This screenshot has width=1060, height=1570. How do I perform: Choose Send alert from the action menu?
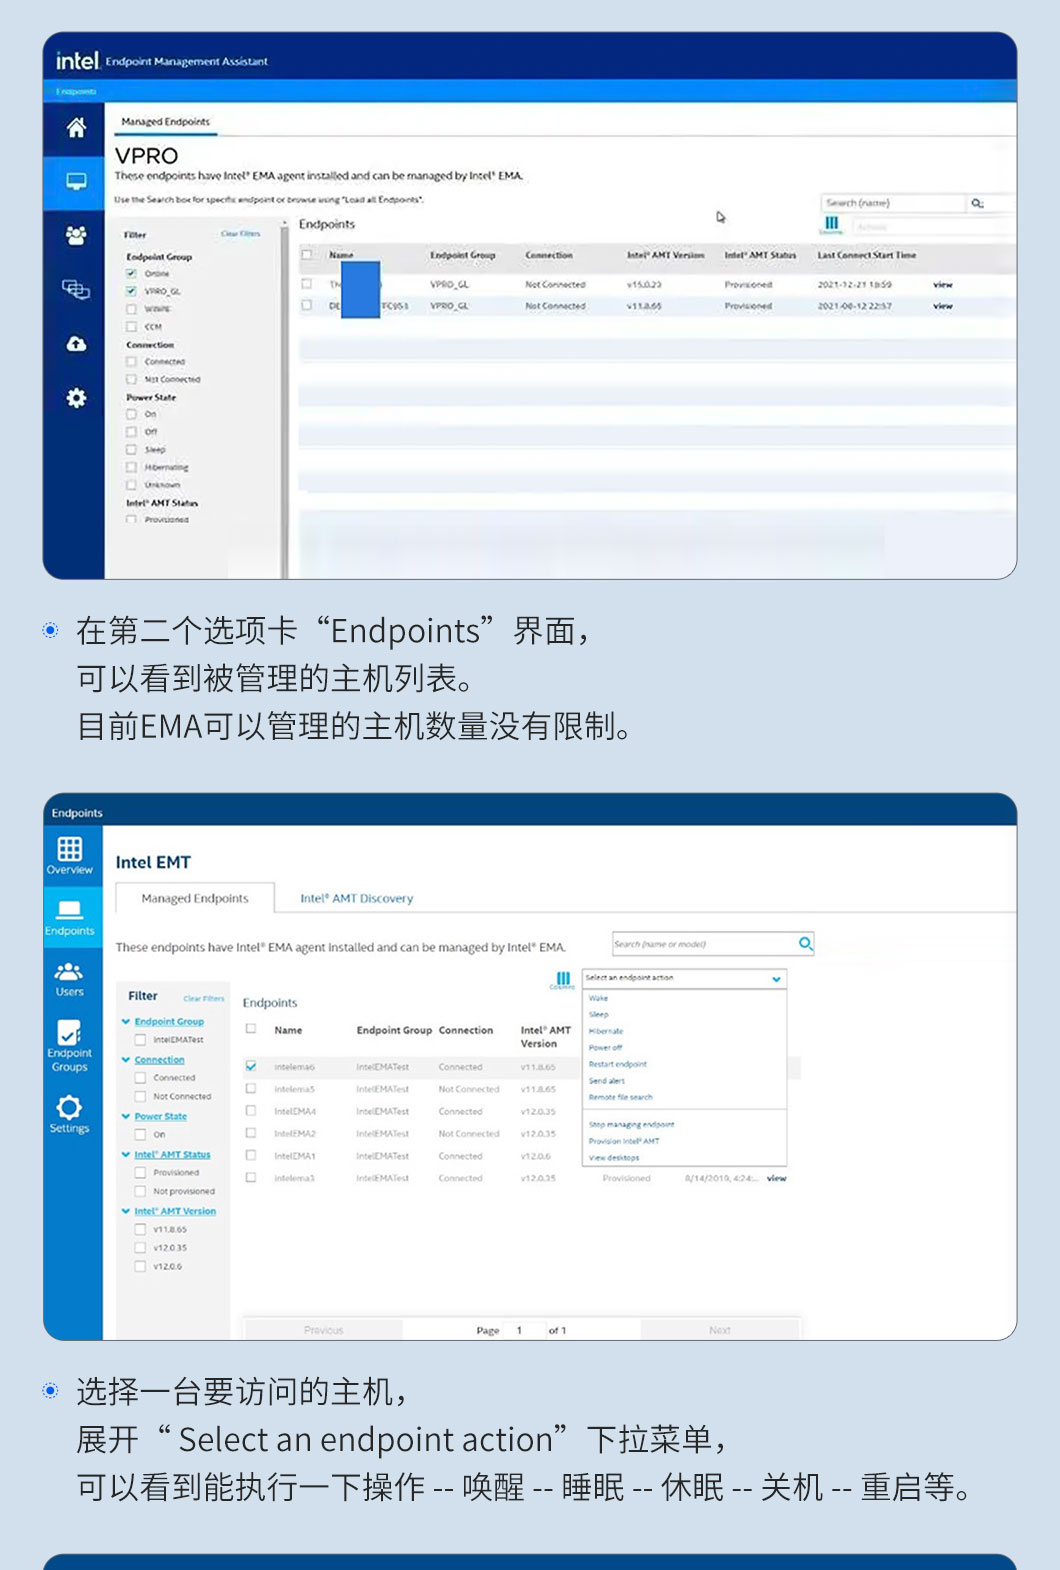pyautogui.click(x=607, y=1081)
